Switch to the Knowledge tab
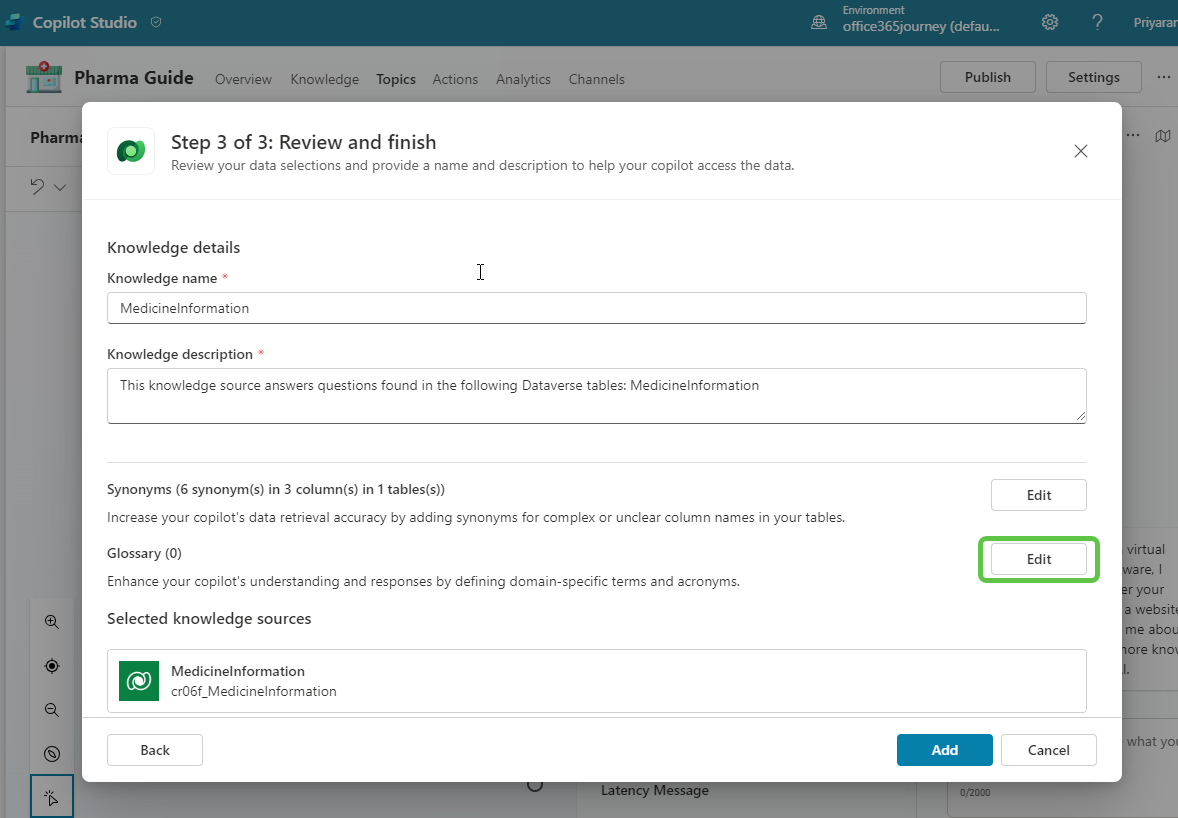Viewport: 1178px width, 818px height. 324,79
